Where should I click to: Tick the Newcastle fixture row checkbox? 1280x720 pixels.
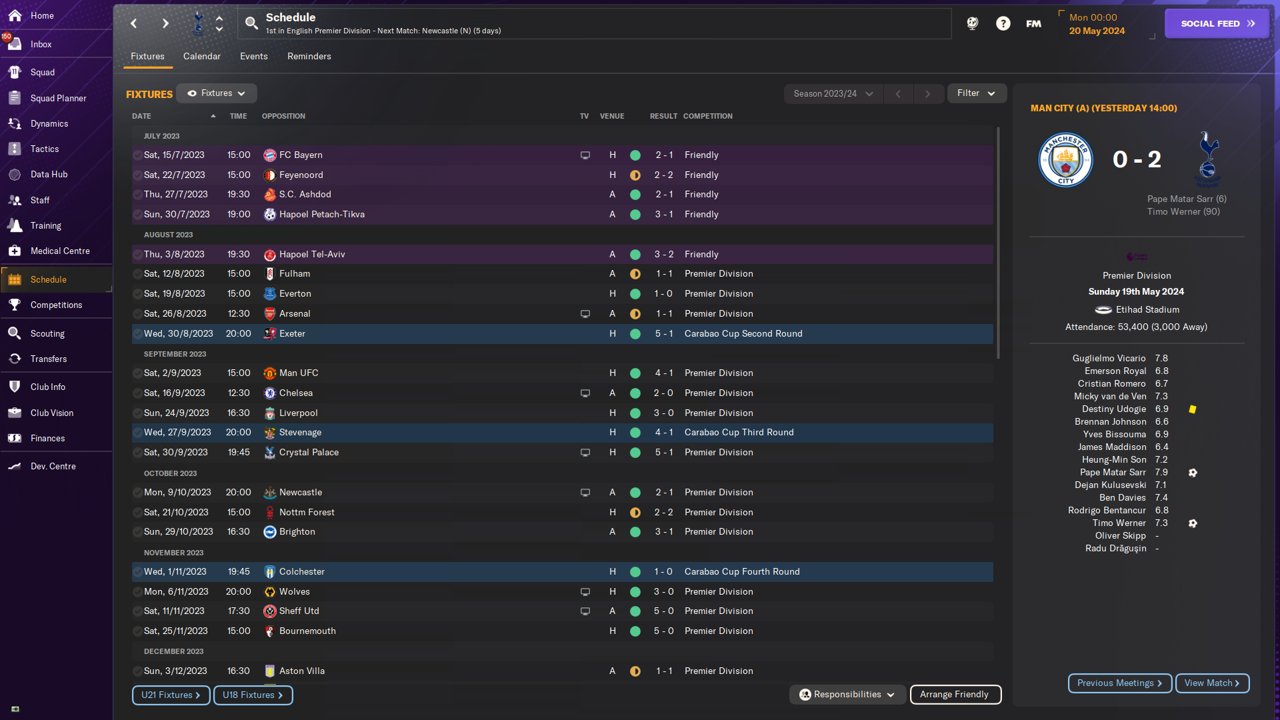click(138, 492)
